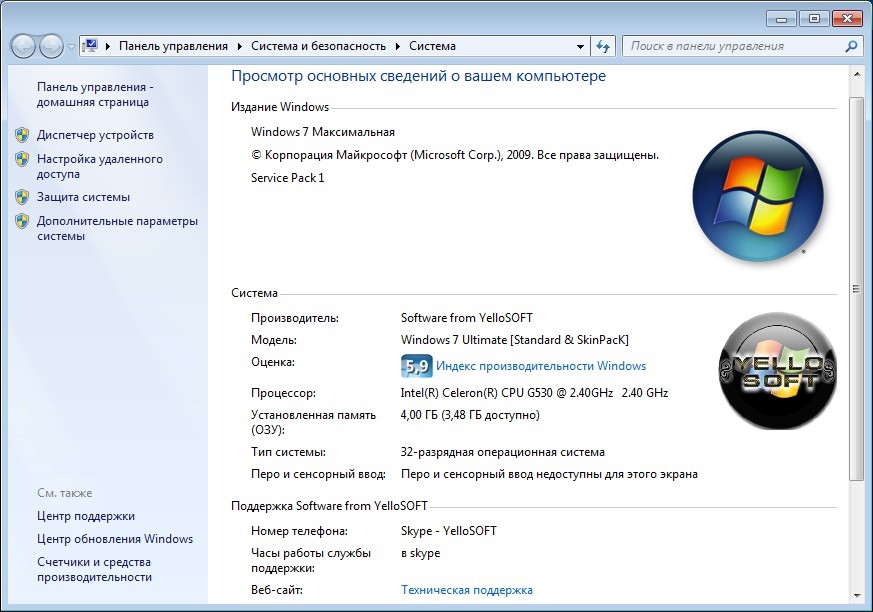Click the computer icon in address bar
The width and height of the screenshot is (873, 612).
click(x=90, y=46)
